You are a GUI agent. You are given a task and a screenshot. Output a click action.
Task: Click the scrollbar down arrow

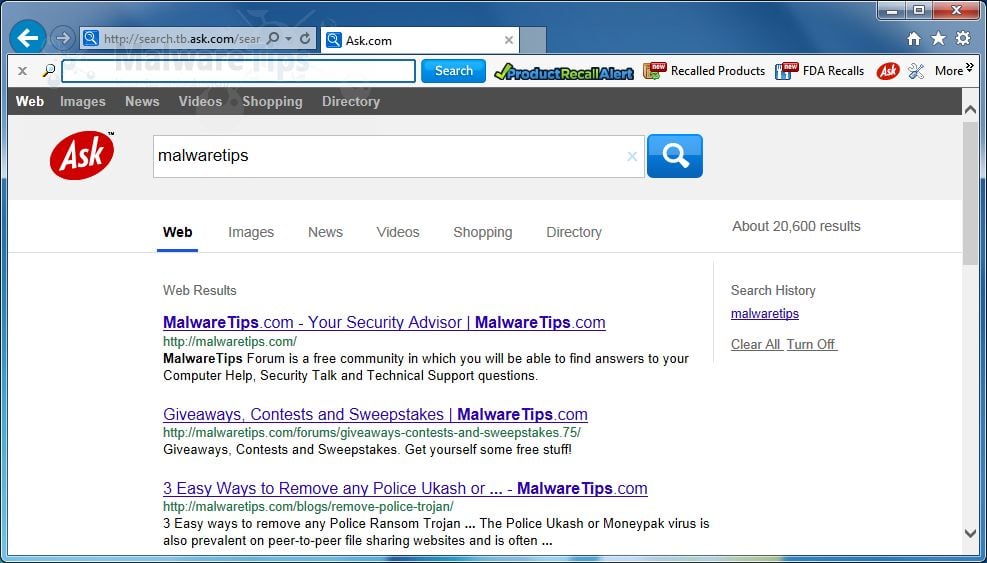coord(971,533)
